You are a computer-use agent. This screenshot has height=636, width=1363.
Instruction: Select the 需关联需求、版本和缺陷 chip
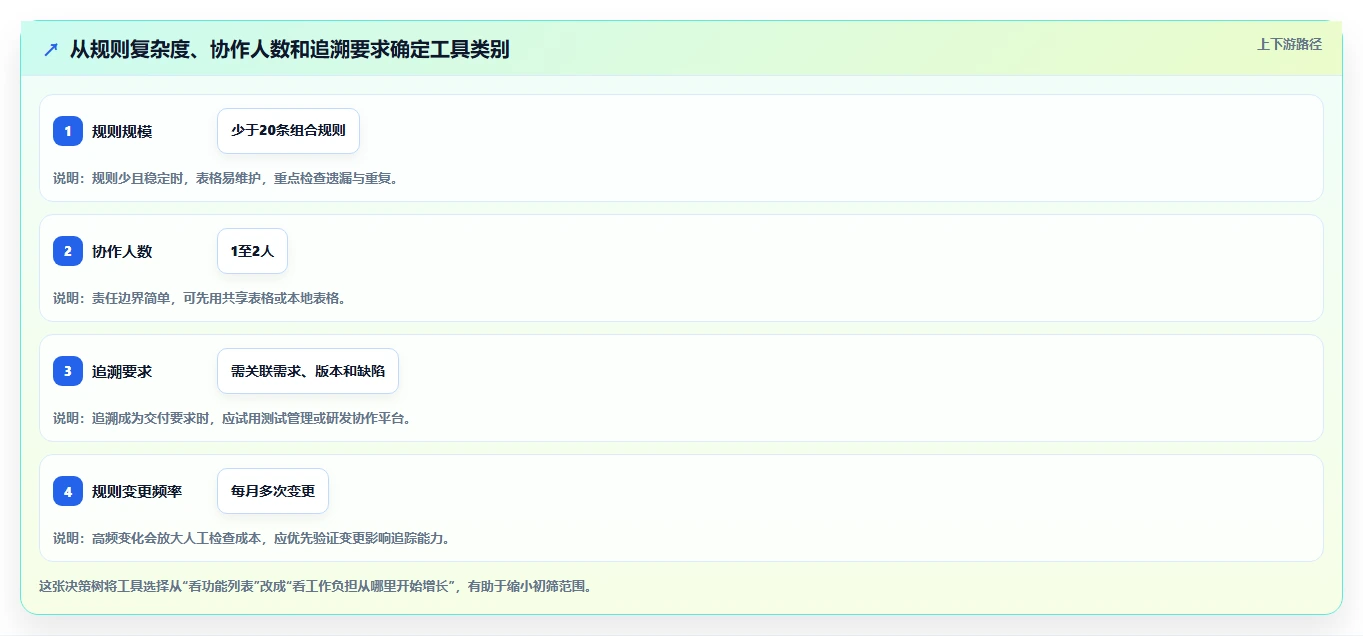tap(308, 371)
